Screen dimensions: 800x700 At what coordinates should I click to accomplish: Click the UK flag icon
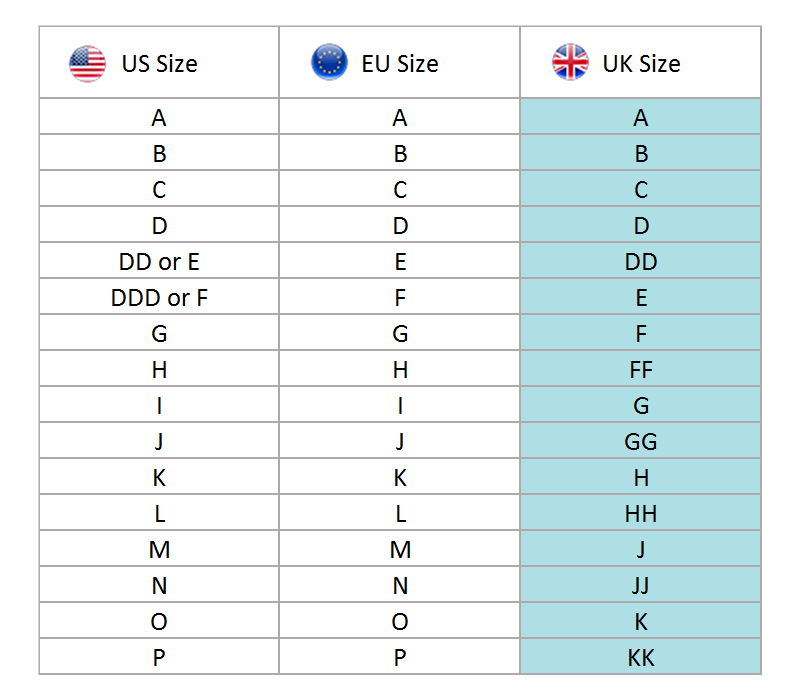570,63
